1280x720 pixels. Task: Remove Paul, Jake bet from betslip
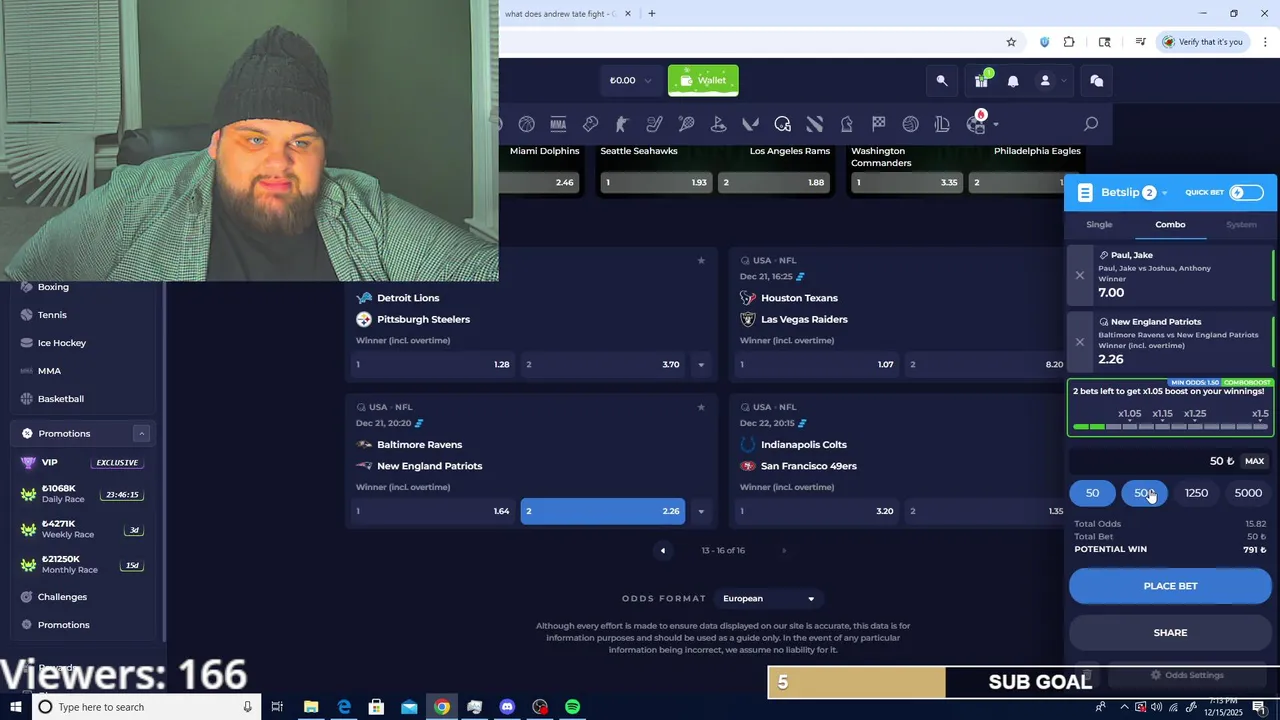coord(1079,275)
